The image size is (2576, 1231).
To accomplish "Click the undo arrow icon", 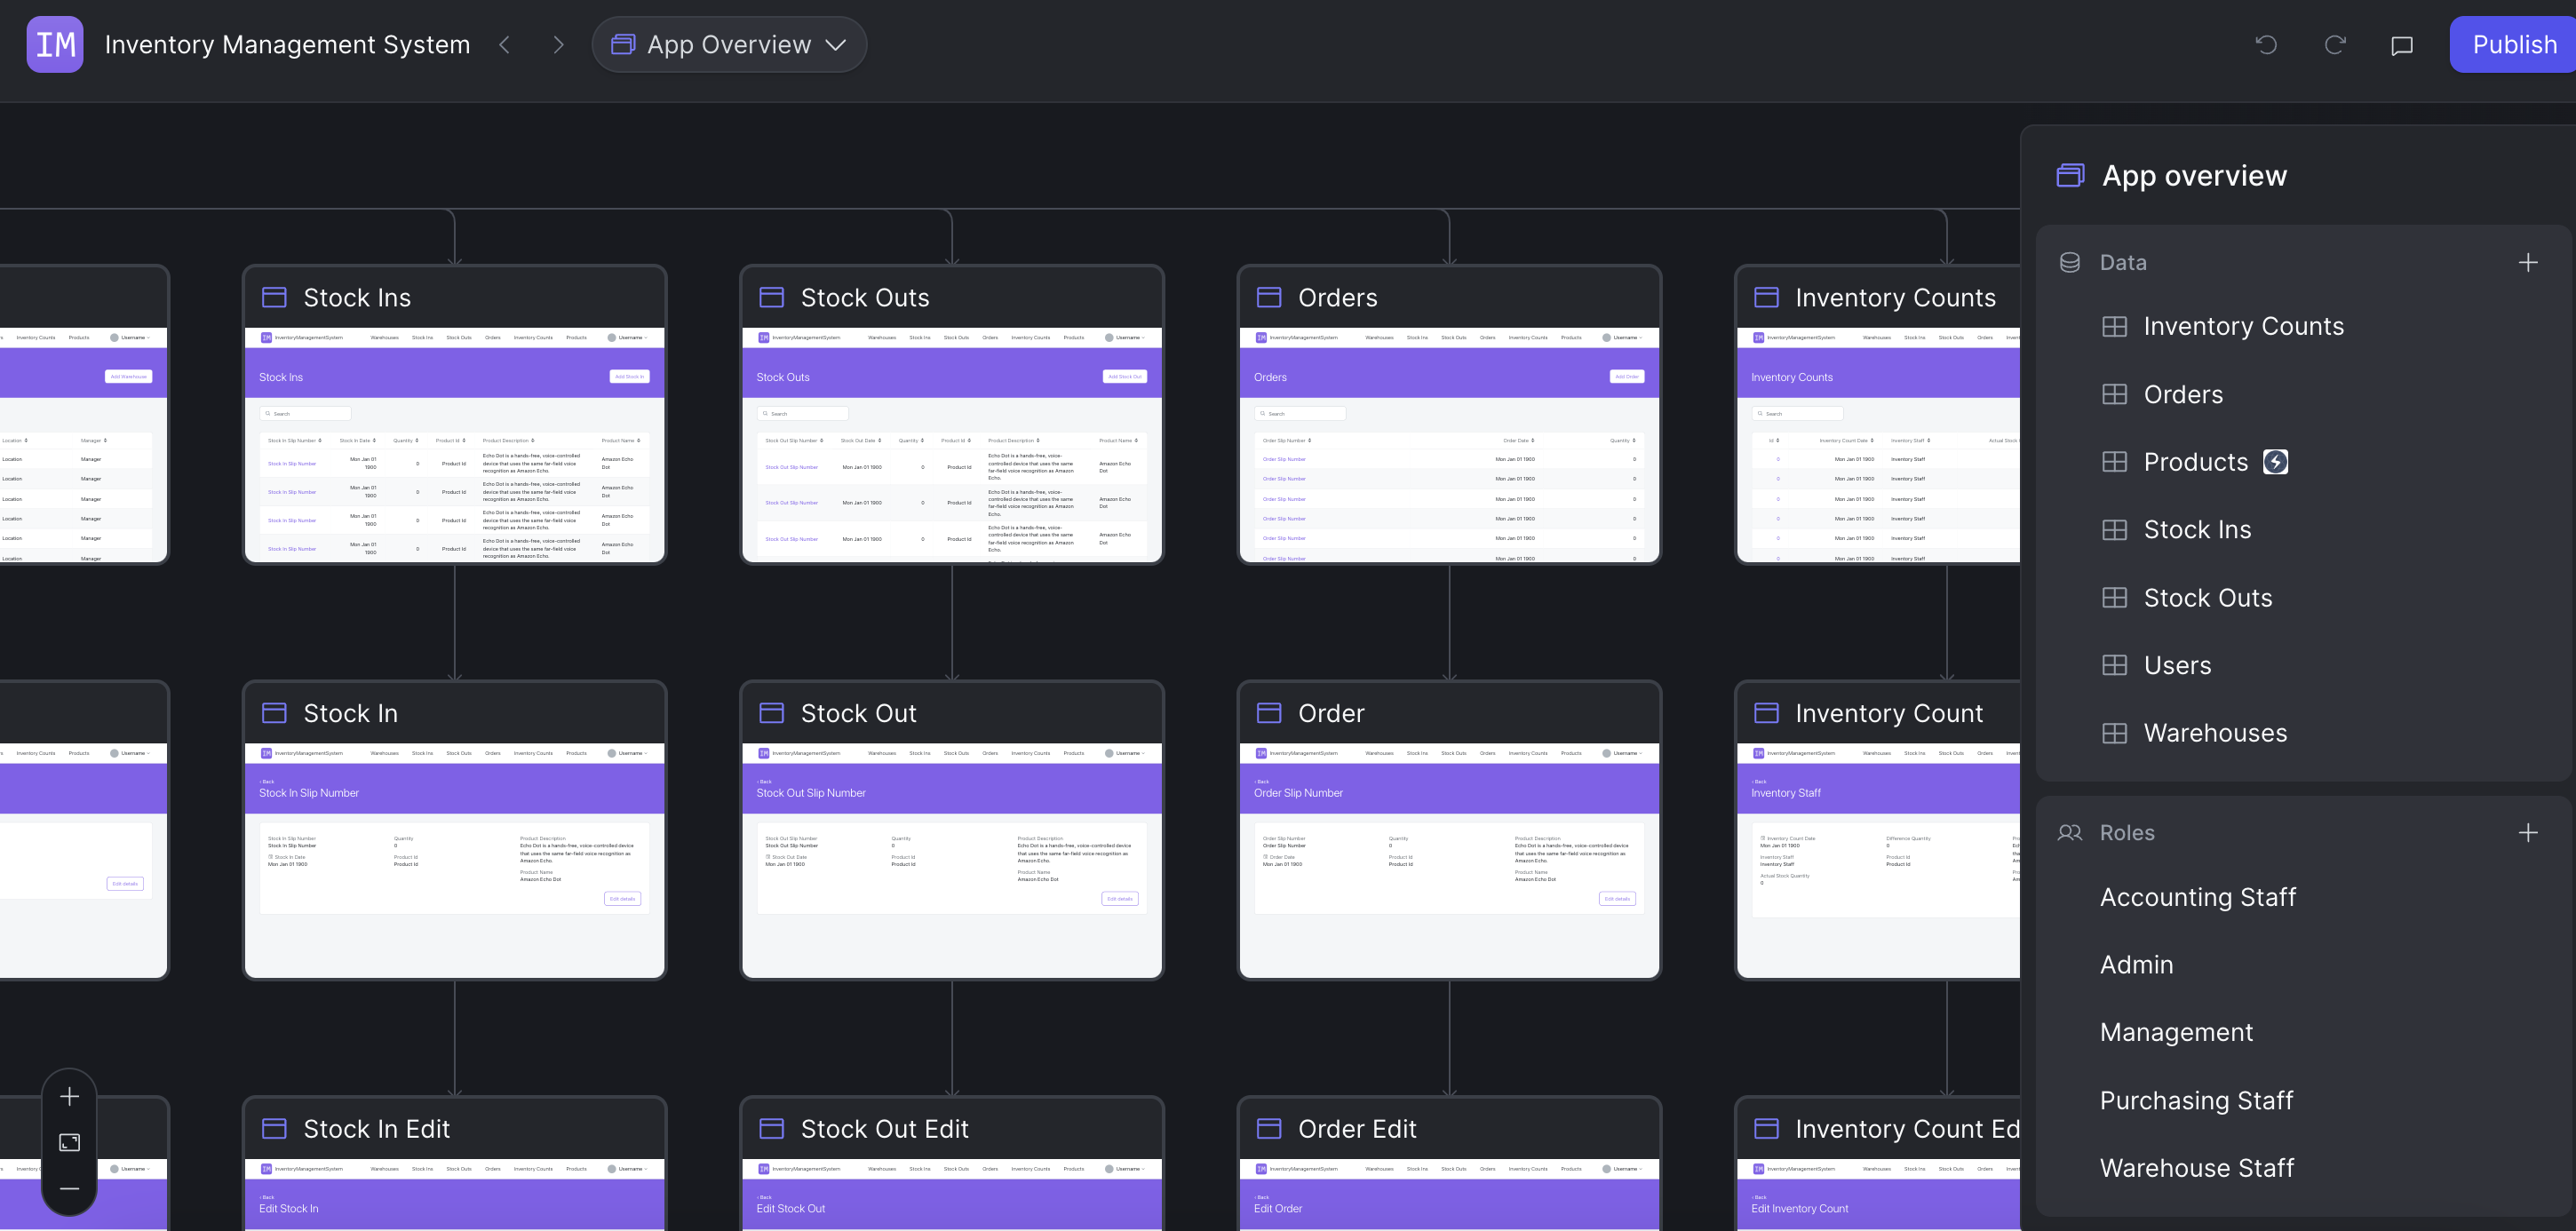I will tap(2266, 45).
